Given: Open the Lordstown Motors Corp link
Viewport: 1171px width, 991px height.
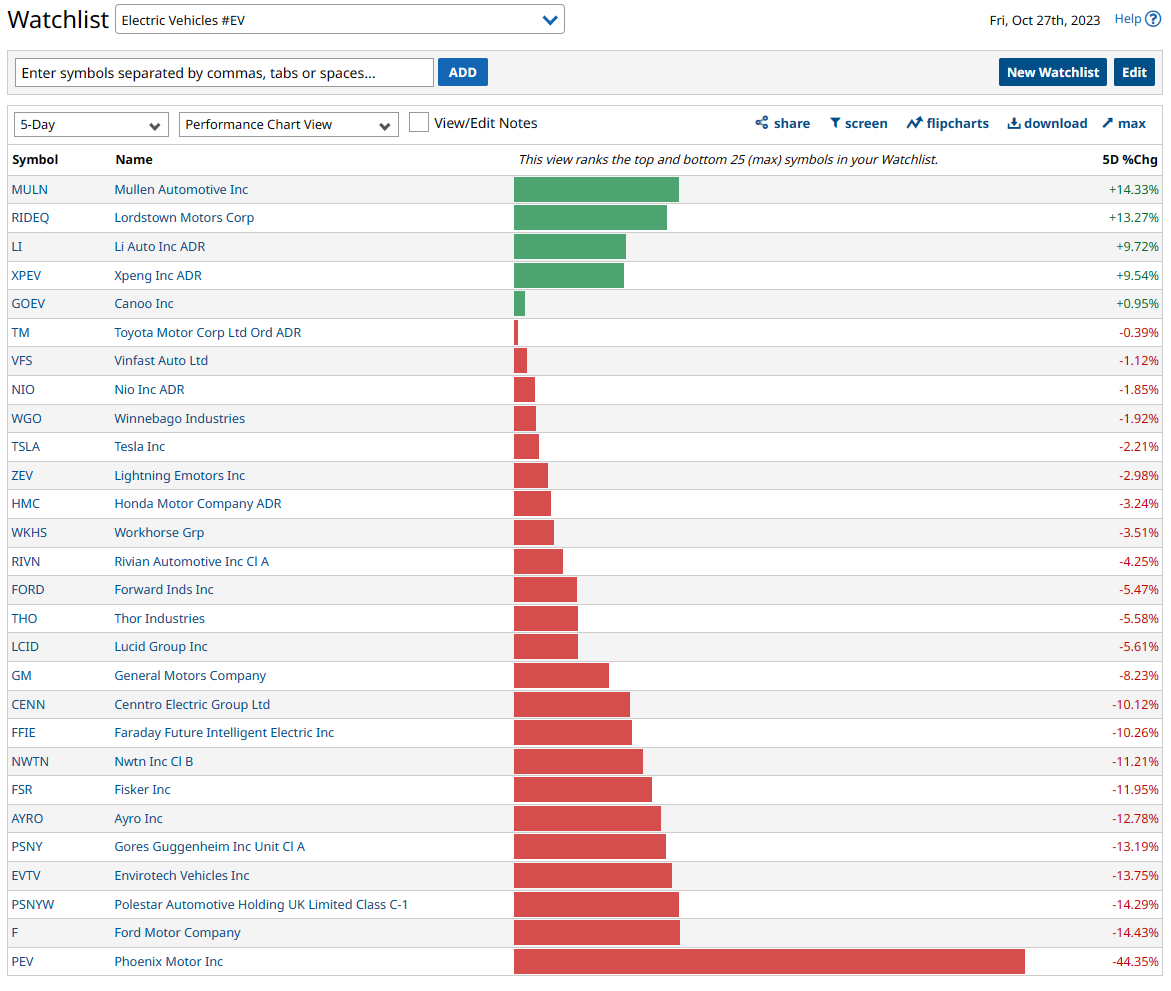Looking at the screenshot, I should coord(184,218).
